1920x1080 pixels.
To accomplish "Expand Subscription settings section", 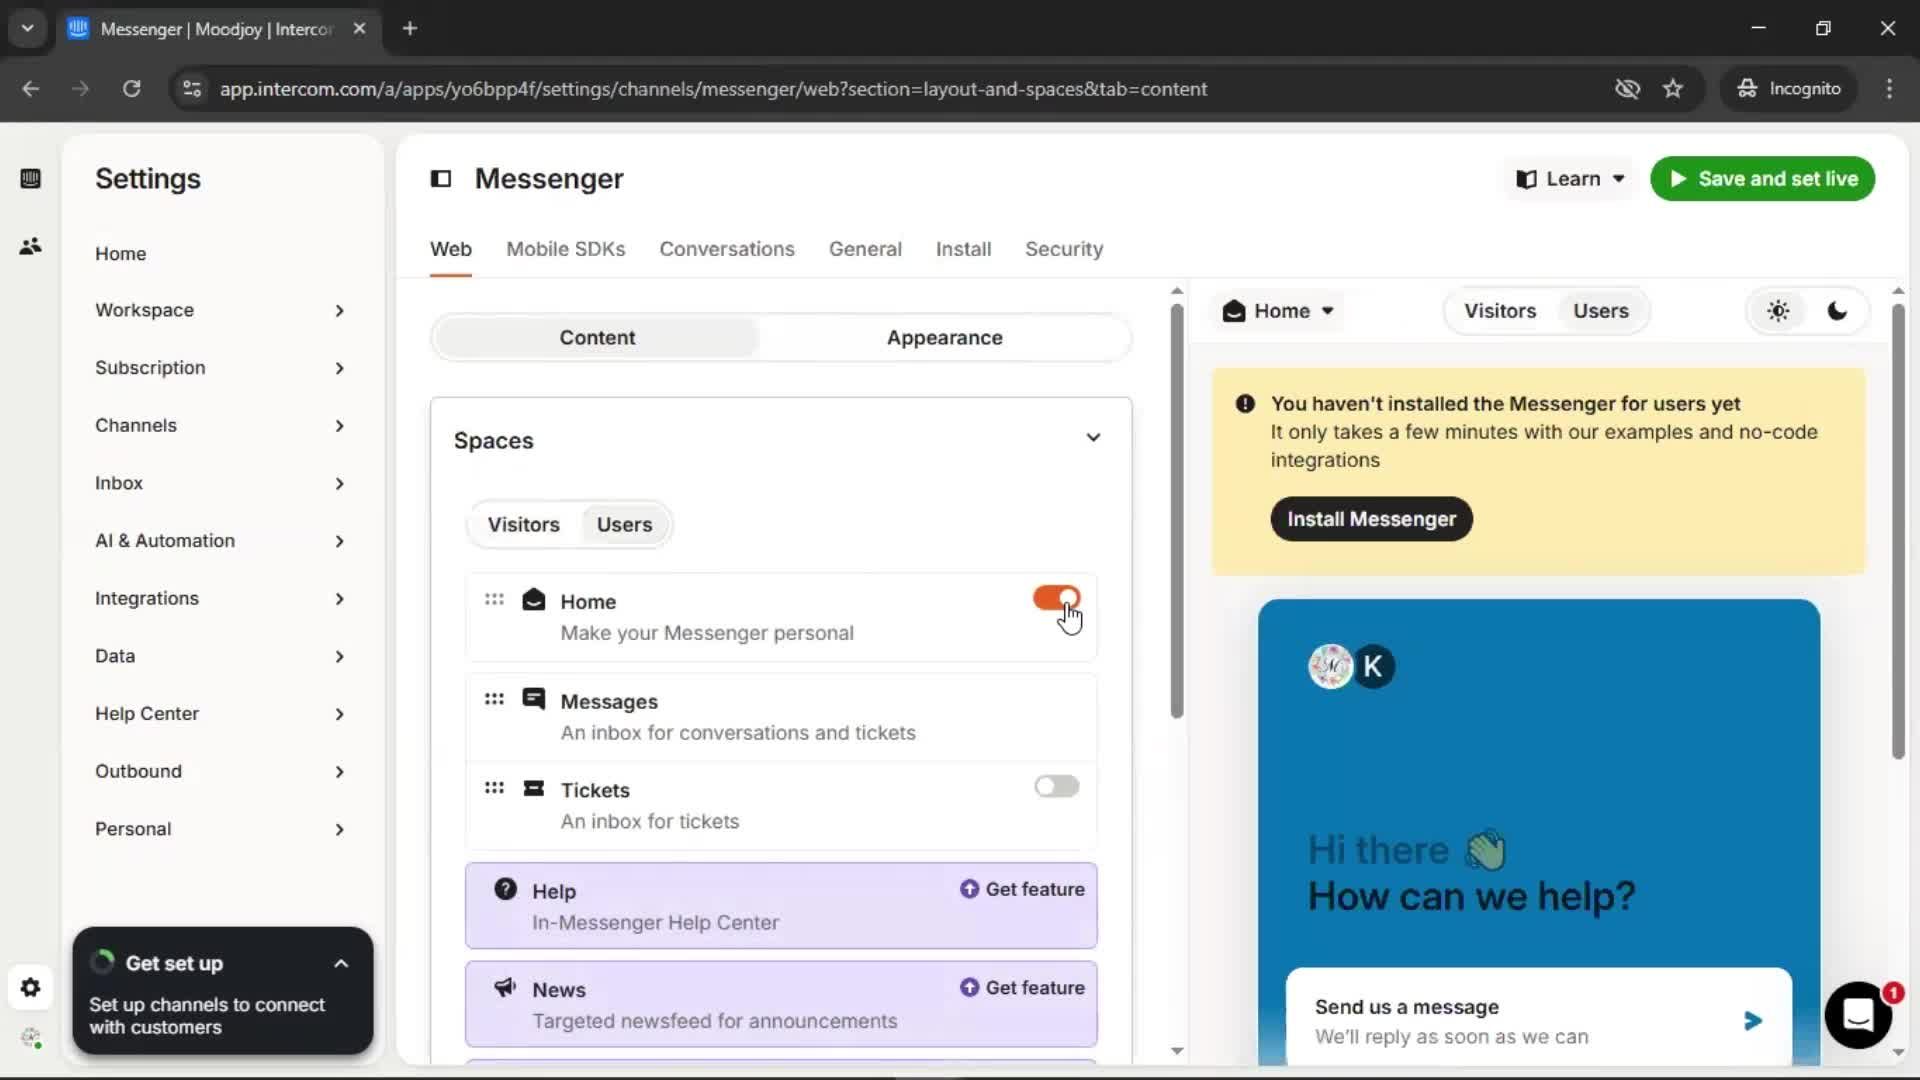I will [220, 368].
